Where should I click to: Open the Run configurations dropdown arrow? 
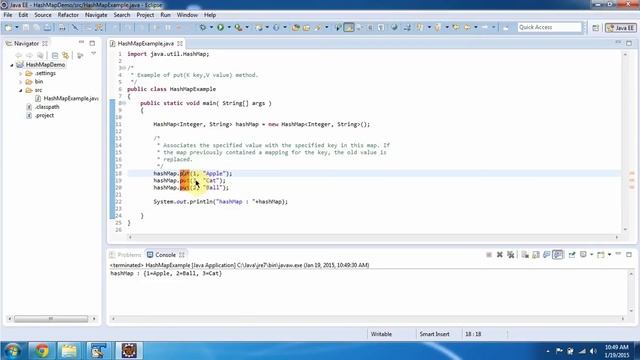point(229,27)
